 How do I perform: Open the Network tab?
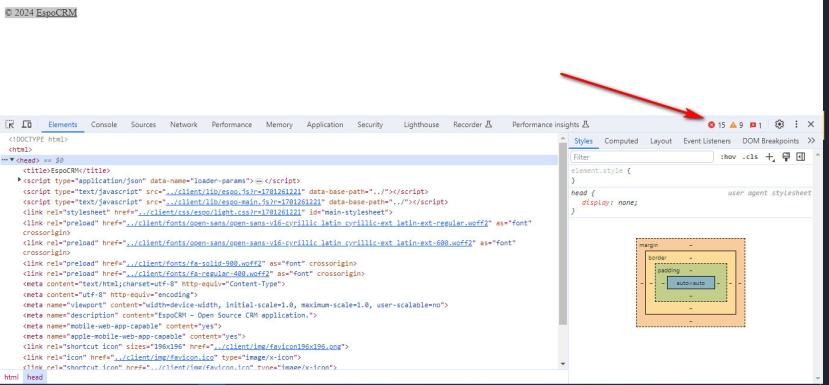183,125
